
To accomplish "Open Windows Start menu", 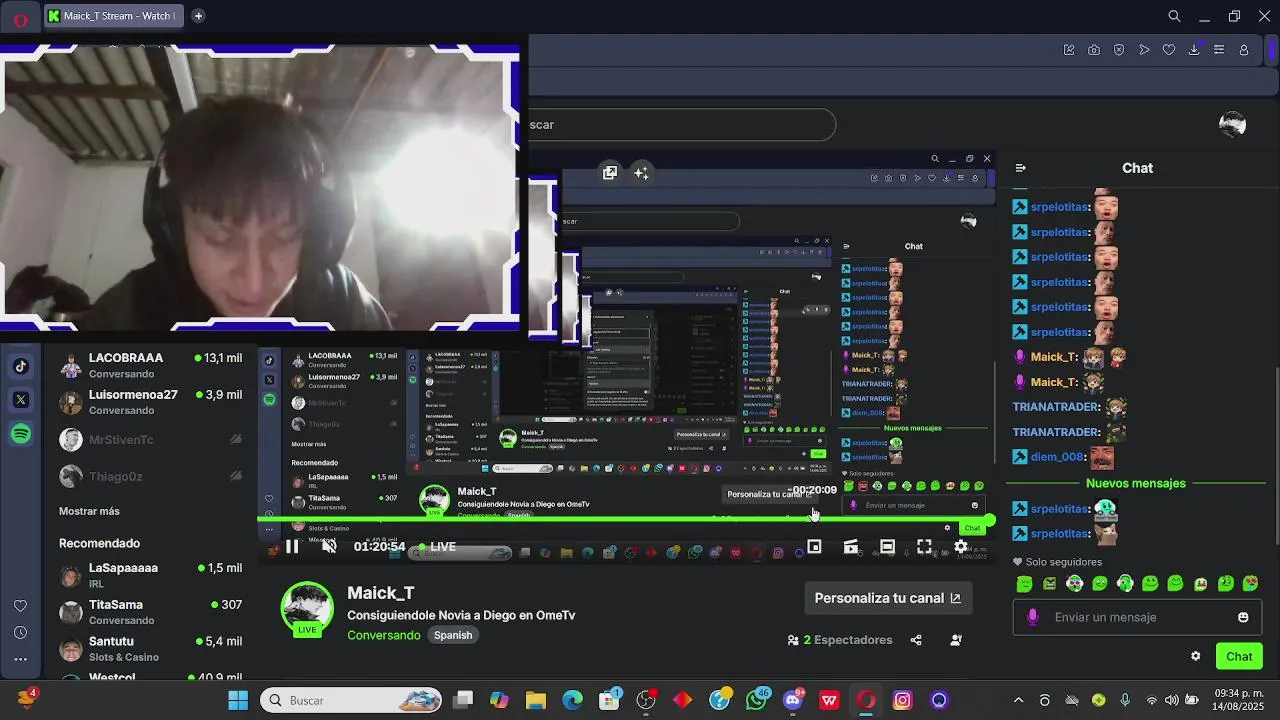I will [x=238, y=700].
